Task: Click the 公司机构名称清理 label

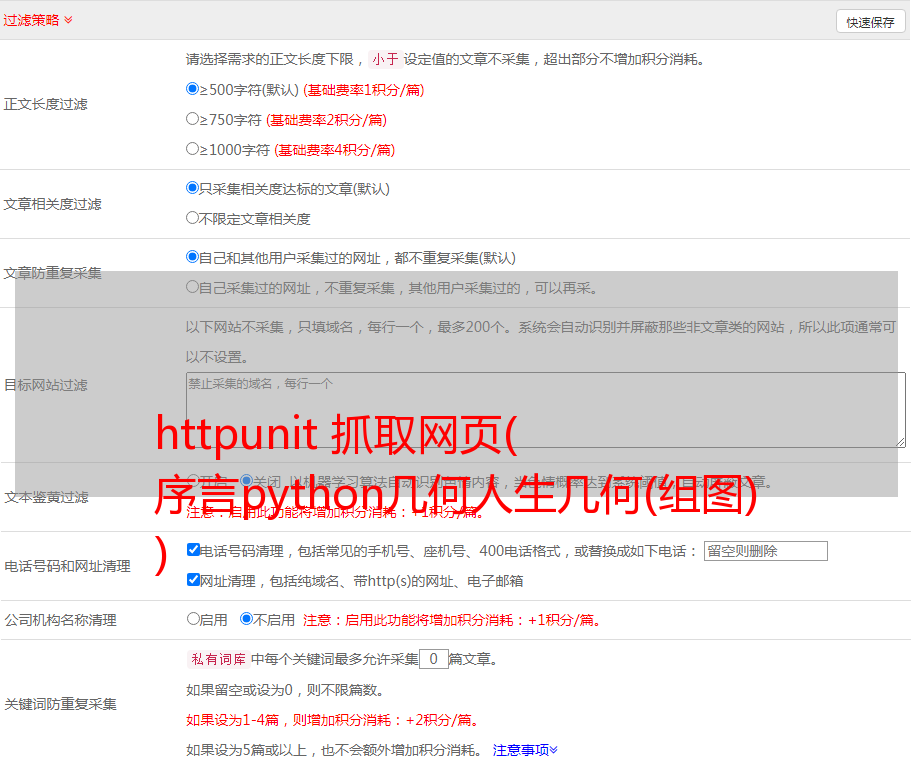Action: [60, 620]
